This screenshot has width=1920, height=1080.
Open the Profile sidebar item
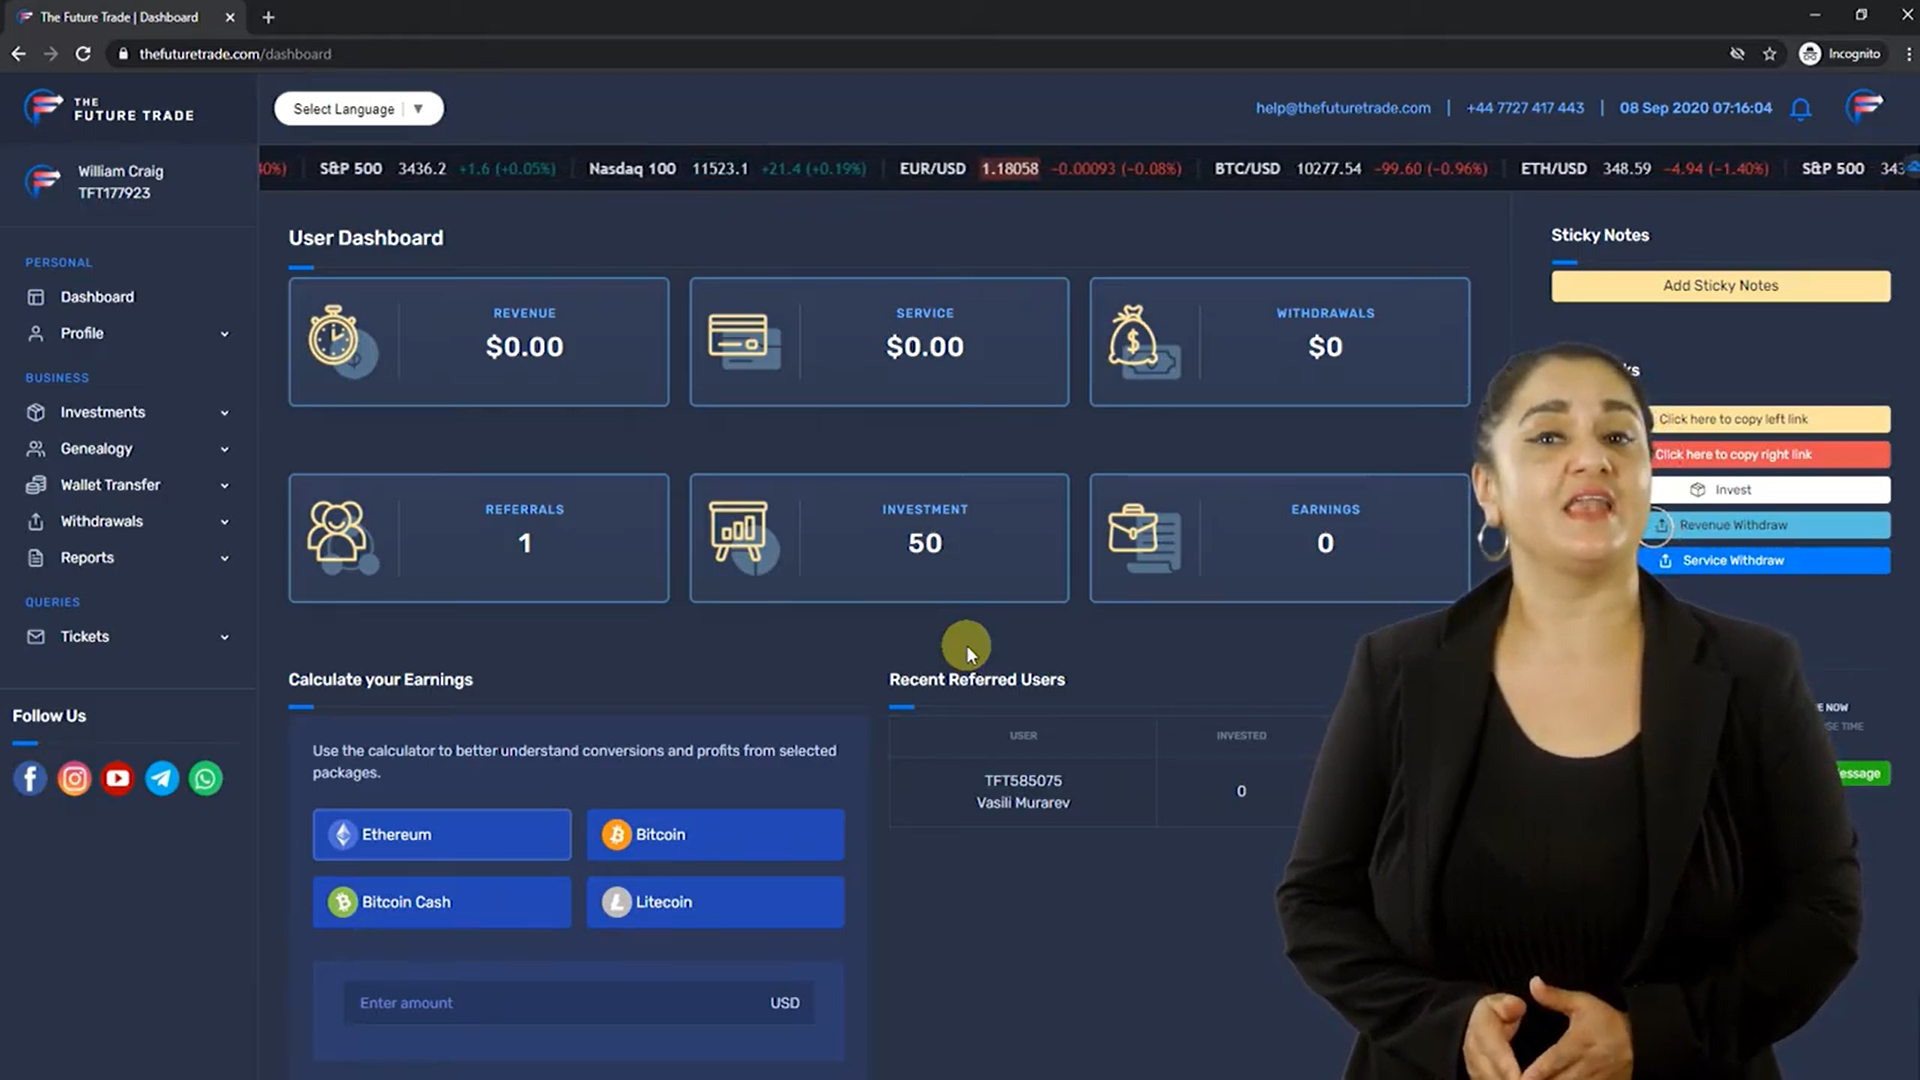pos(82,333)
